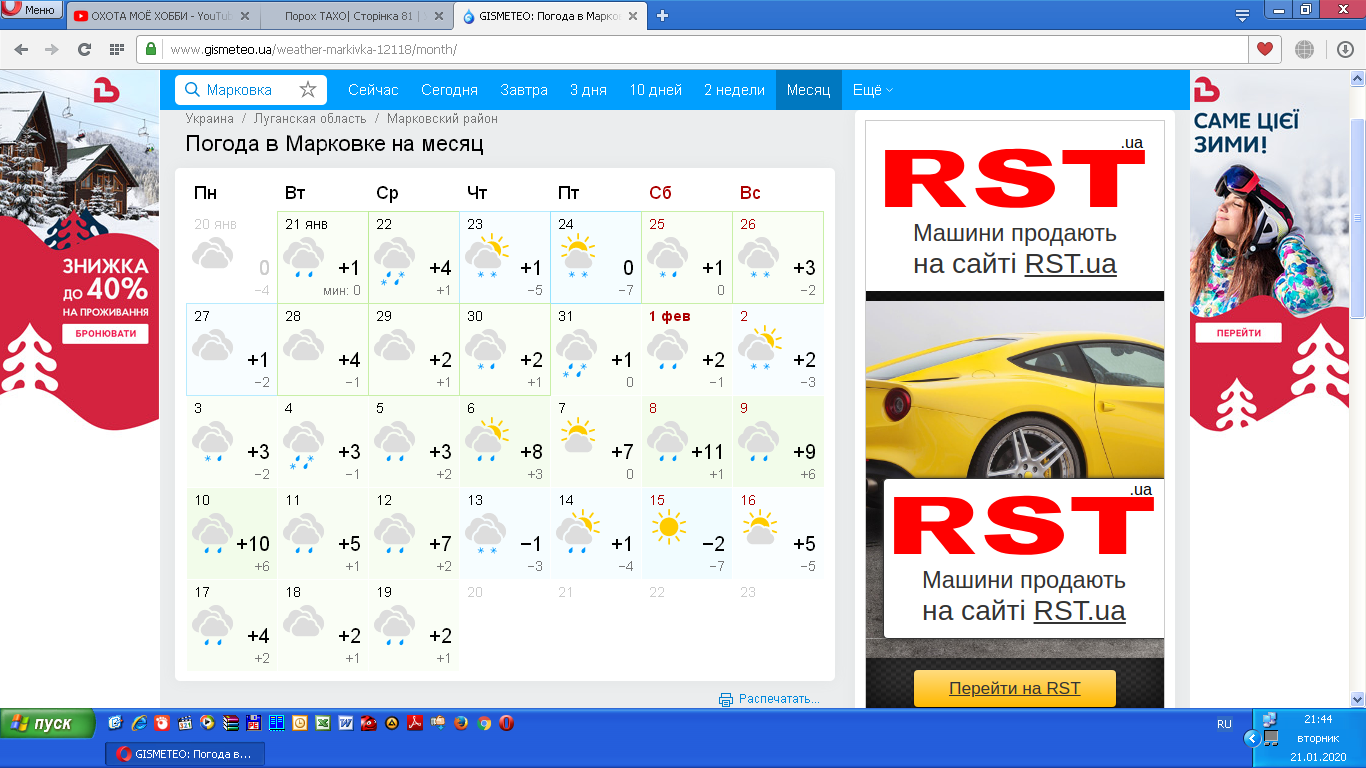Switch to ОХОТА МОЁ ХОББИ YouTube tab
This screenshot has height=768, width=1366.
coord(162,16)
